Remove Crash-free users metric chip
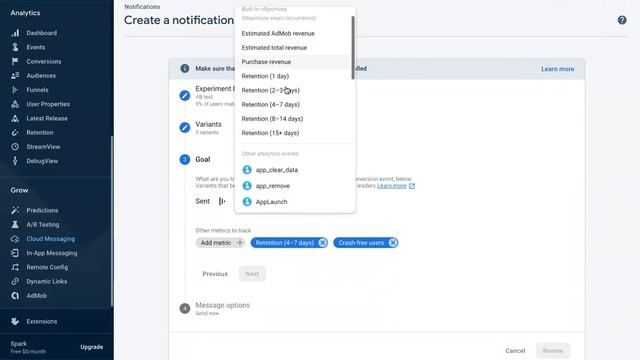The width and height of the screenshot is (640, 360). (393, 243)
